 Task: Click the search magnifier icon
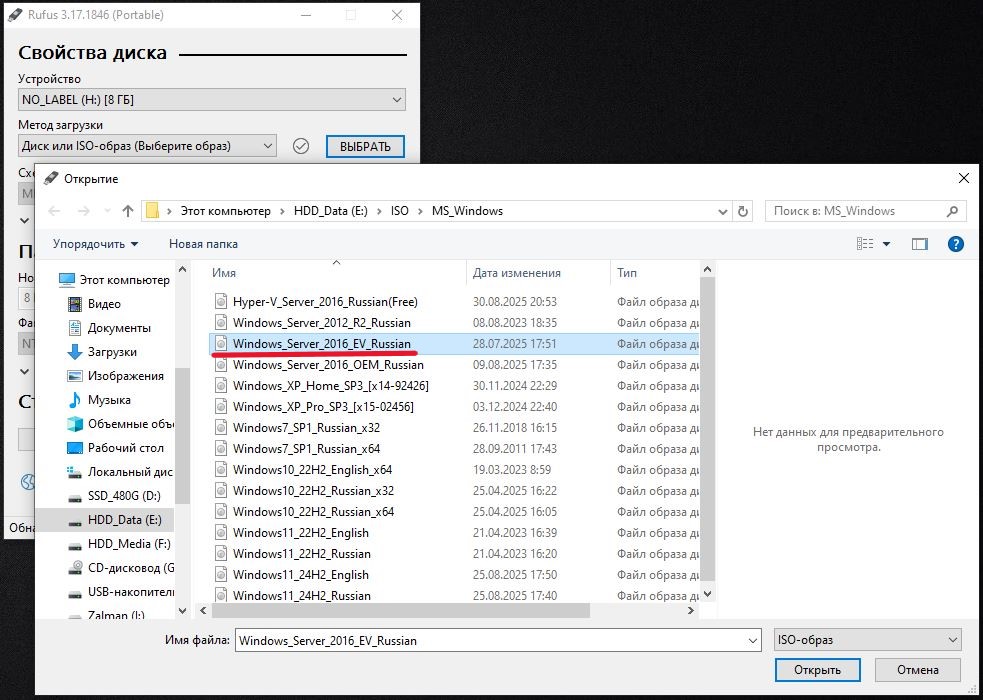point(952,211)
